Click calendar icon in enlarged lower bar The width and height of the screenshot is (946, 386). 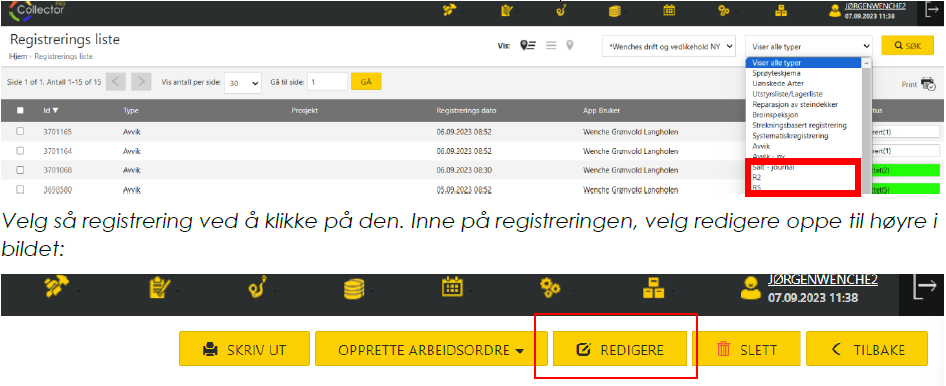(452, 286)
